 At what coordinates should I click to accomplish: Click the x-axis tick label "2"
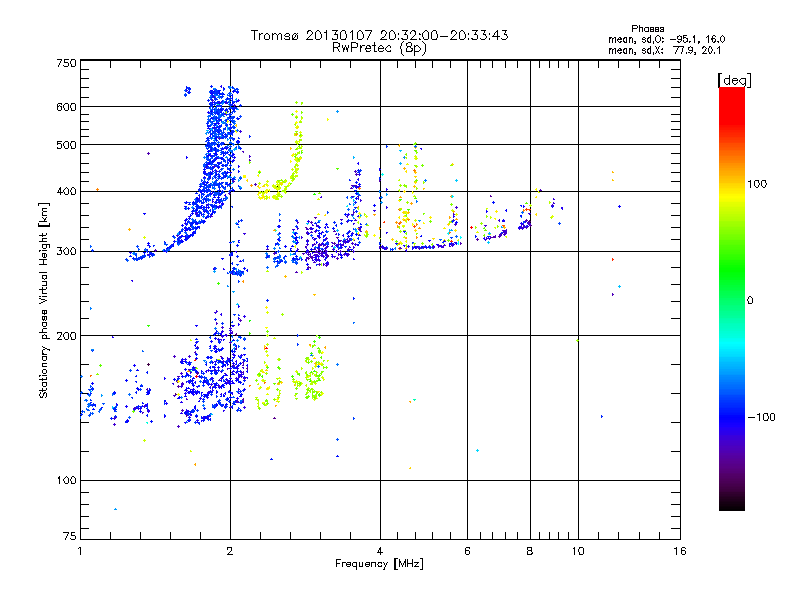230,551
